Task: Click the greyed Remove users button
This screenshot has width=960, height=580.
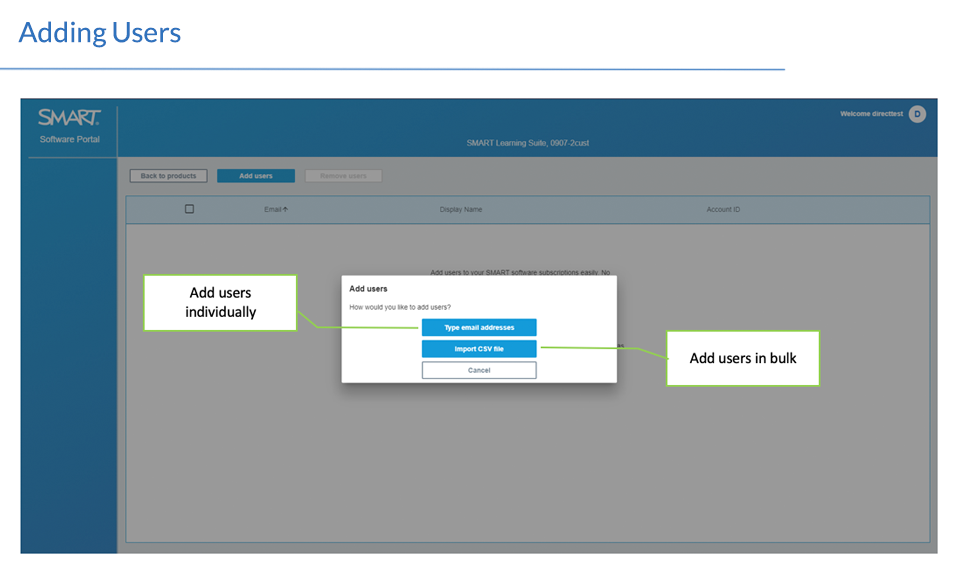Action: pos(343,176)
